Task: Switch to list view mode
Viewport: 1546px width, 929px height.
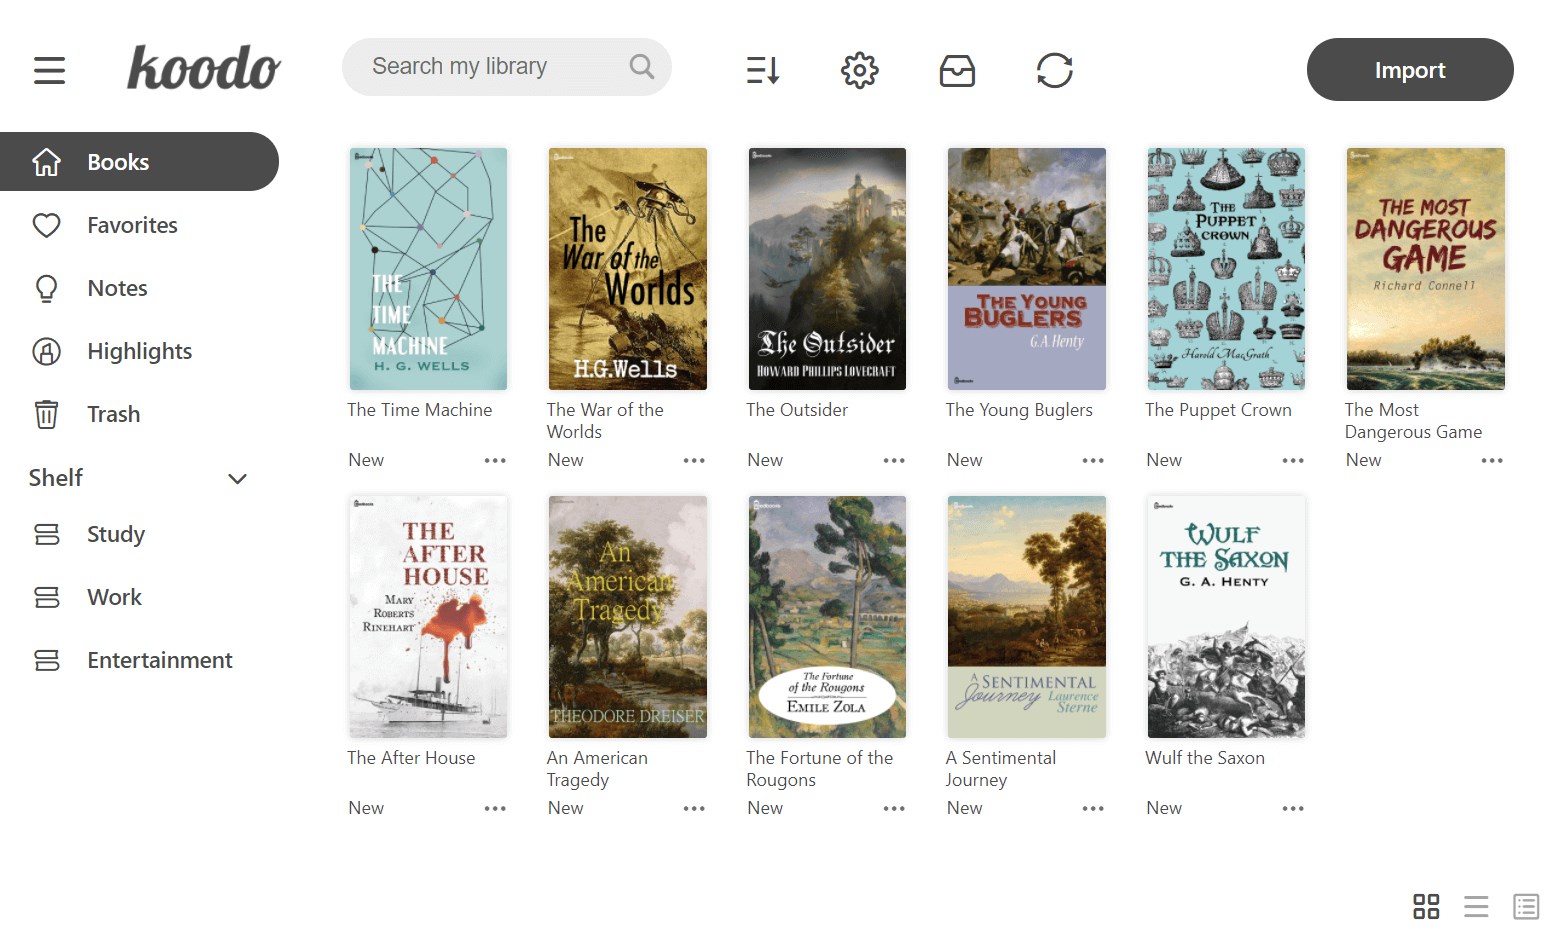Action: tap(1476, 906)
